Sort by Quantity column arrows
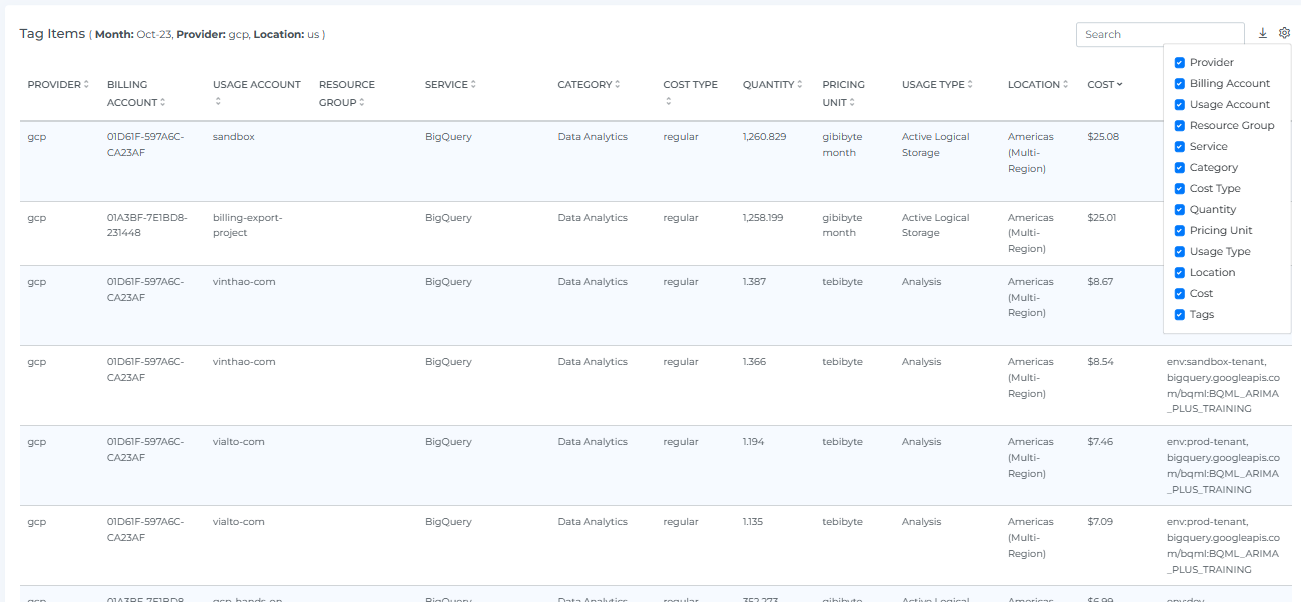The height and width of the screenshot is (602, 1301). point(800,85)
